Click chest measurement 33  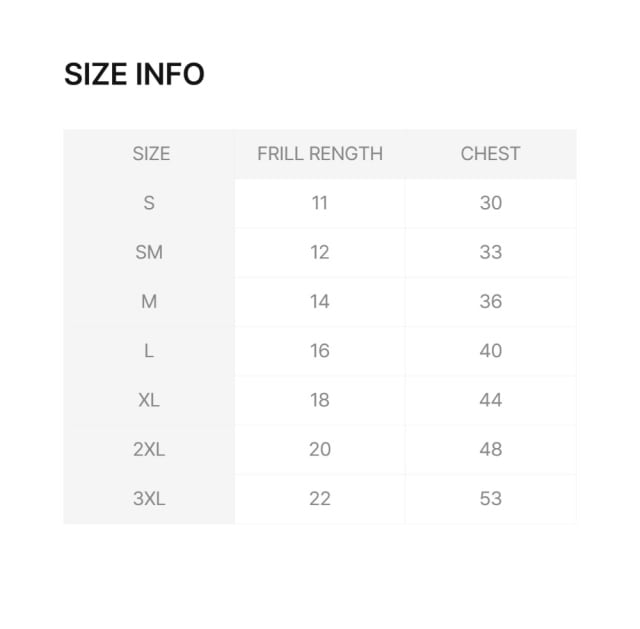(x=490, y=252)
